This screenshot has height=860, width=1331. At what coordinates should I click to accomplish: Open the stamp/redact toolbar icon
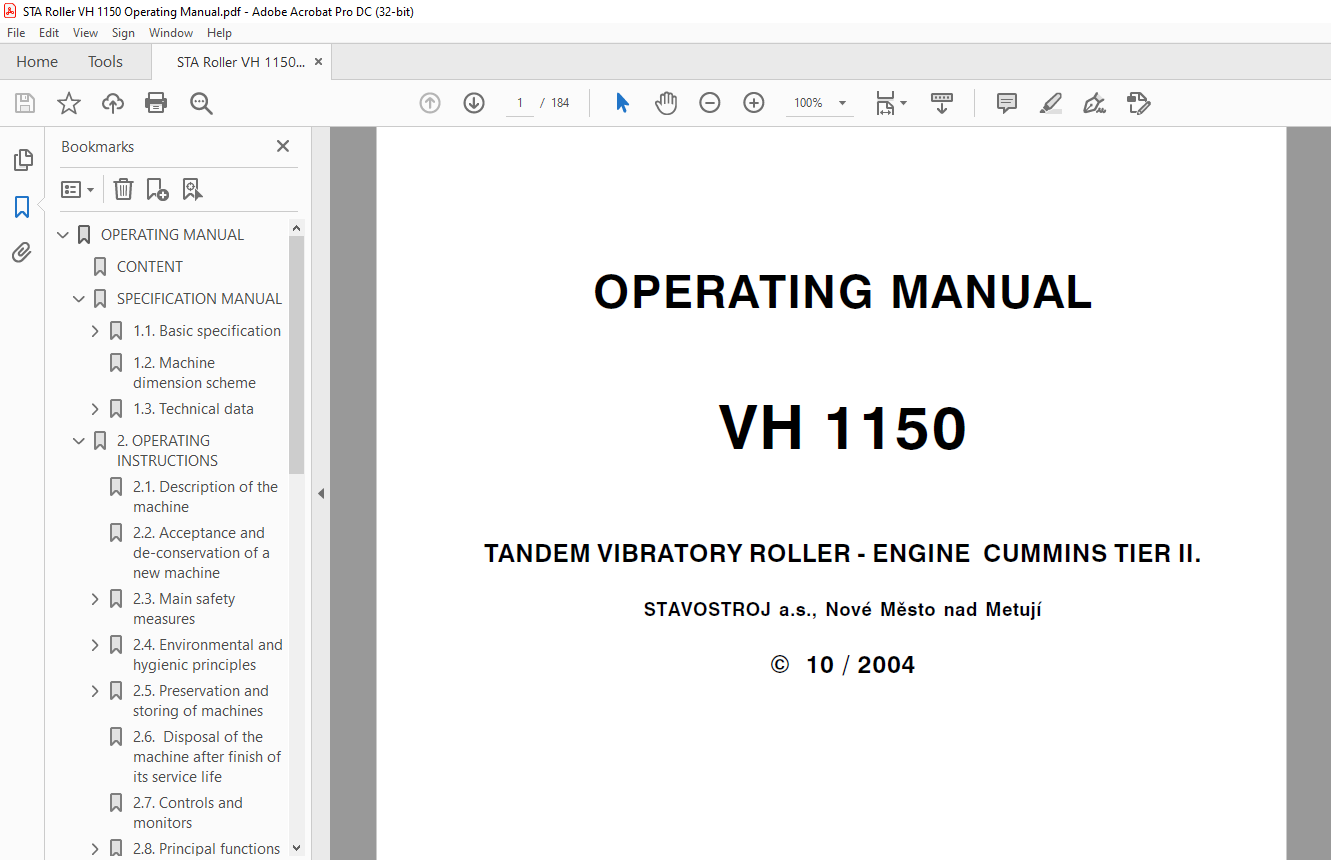[1138, 103]
